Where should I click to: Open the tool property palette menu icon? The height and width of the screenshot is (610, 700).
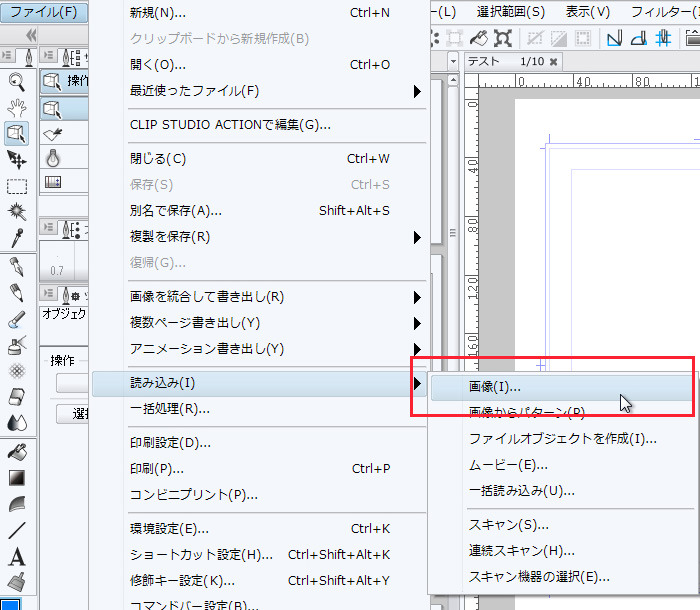[x=48, y=293]
